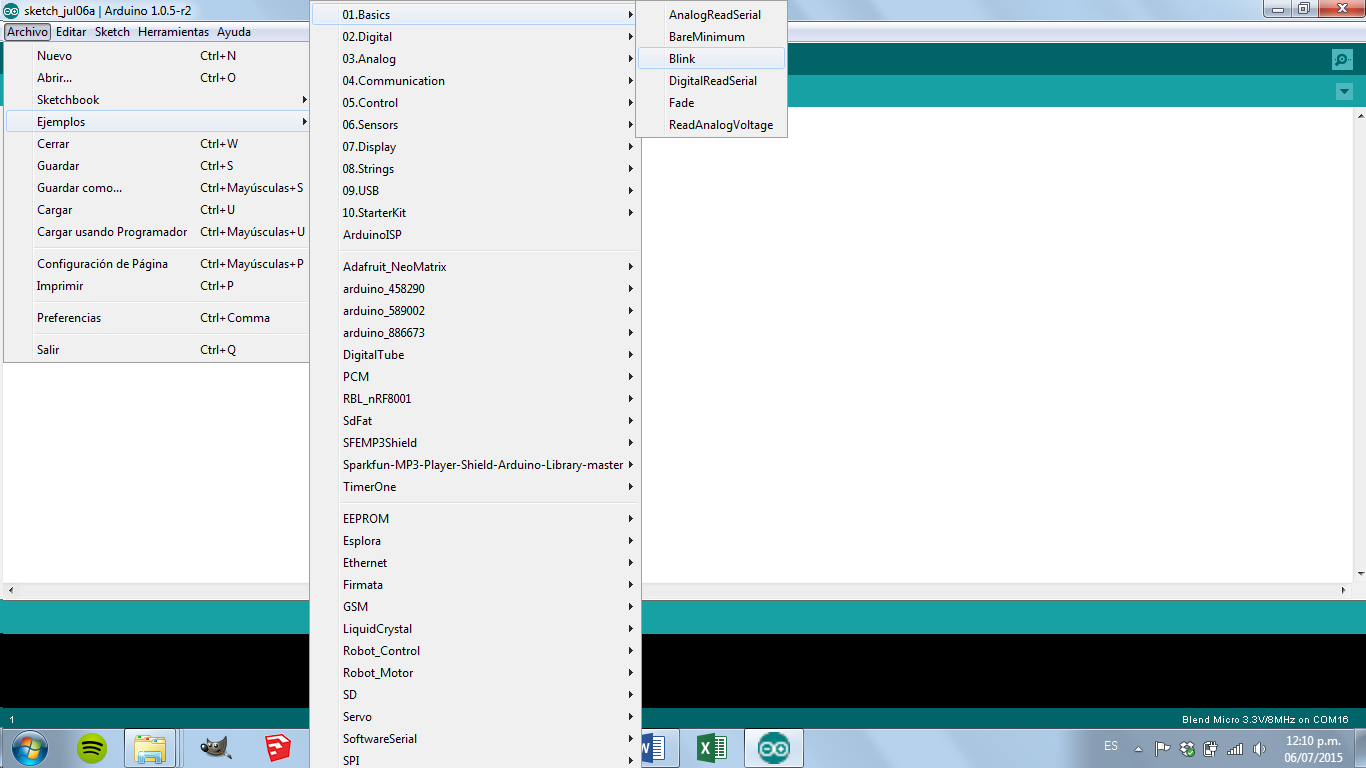1366x768 pixels.
Task: Click the horizontal scrollbar right arrow
Action: [1343, 591]
